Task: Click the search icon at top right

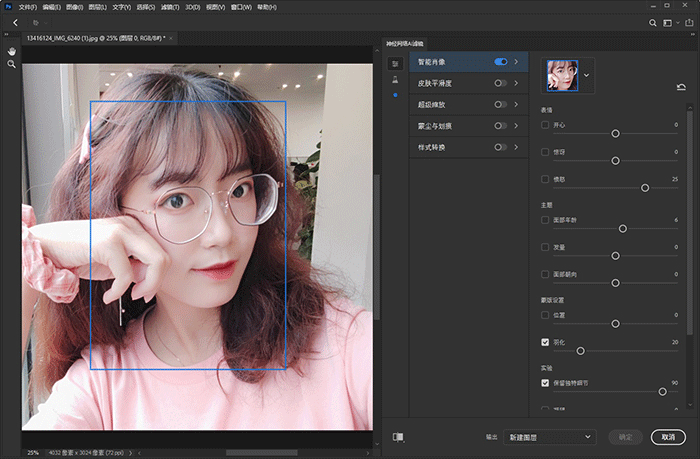Action: 654,22
